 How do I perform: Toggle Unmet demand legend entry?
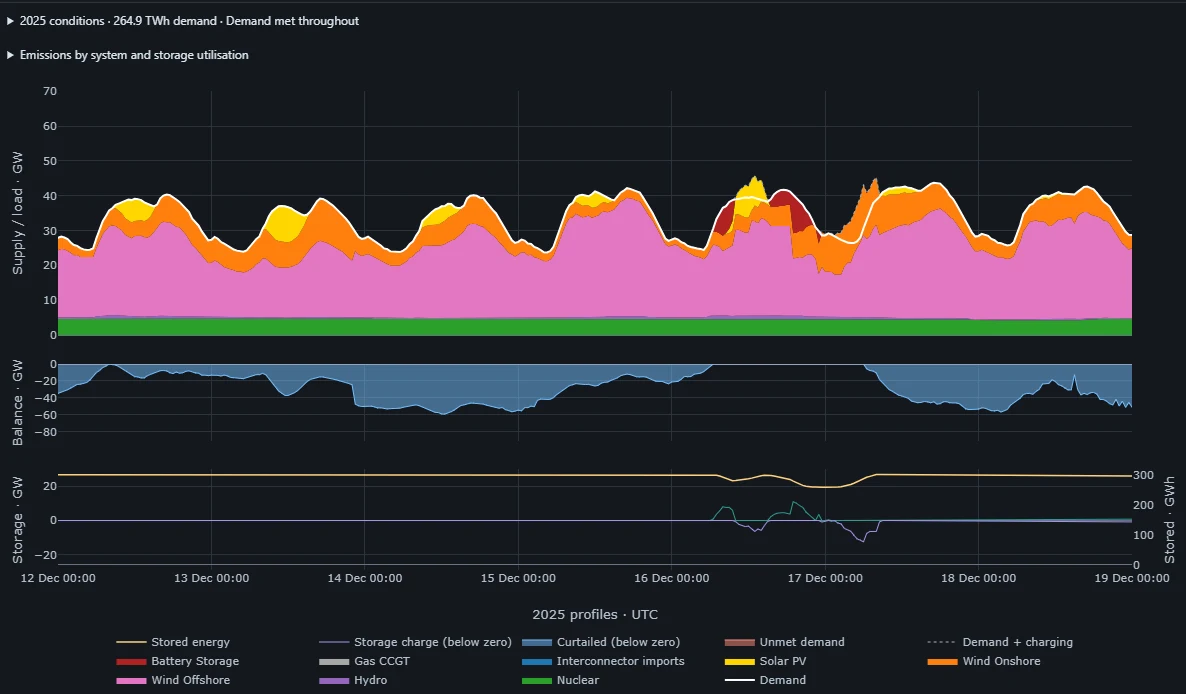(784, 642)
